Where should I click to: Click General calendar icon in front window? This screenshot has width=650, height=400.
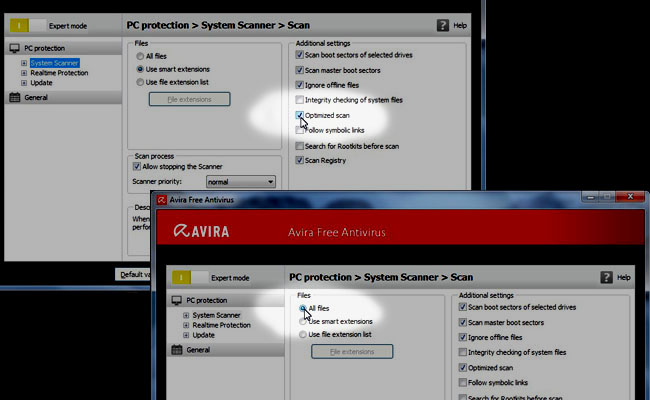[x=177, y=349]
